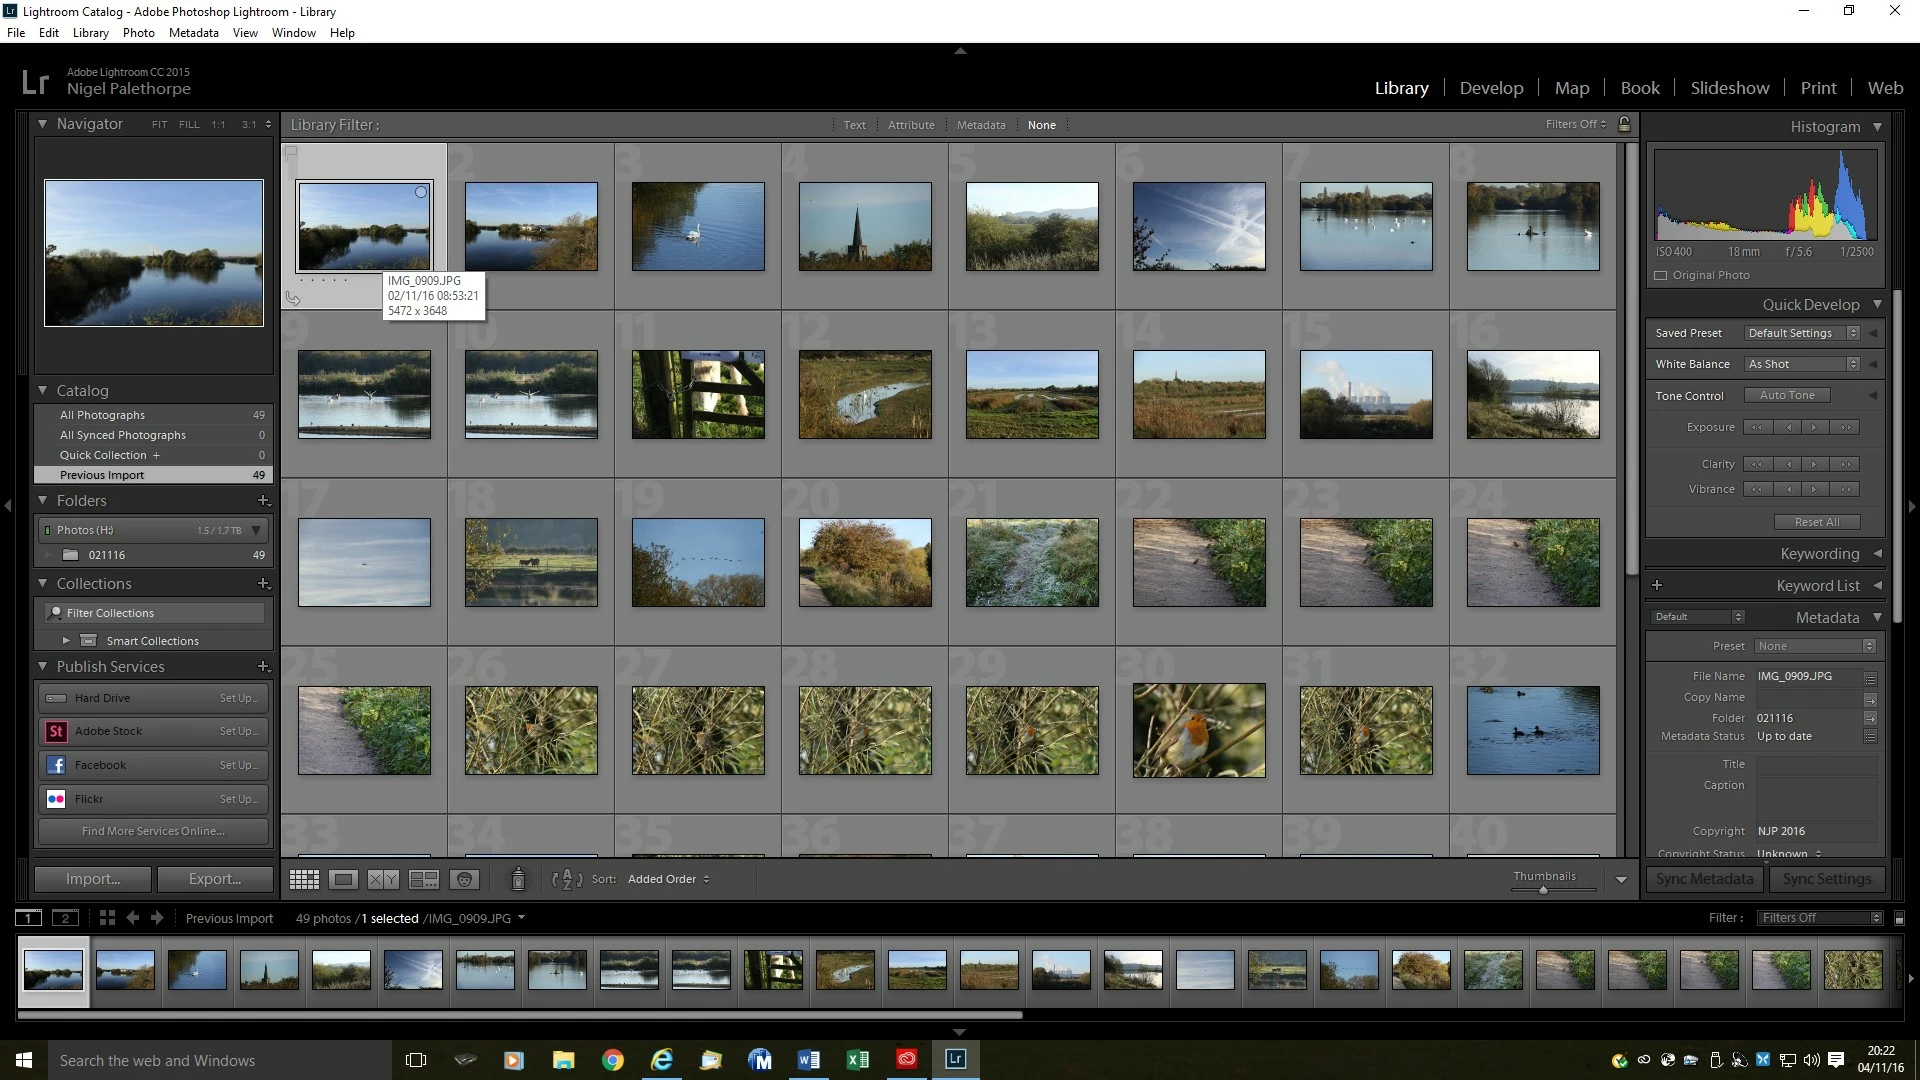Enable Original Photo checkbox
The height and width of the screenshot is (1080, 1920).
point(1661,275)
